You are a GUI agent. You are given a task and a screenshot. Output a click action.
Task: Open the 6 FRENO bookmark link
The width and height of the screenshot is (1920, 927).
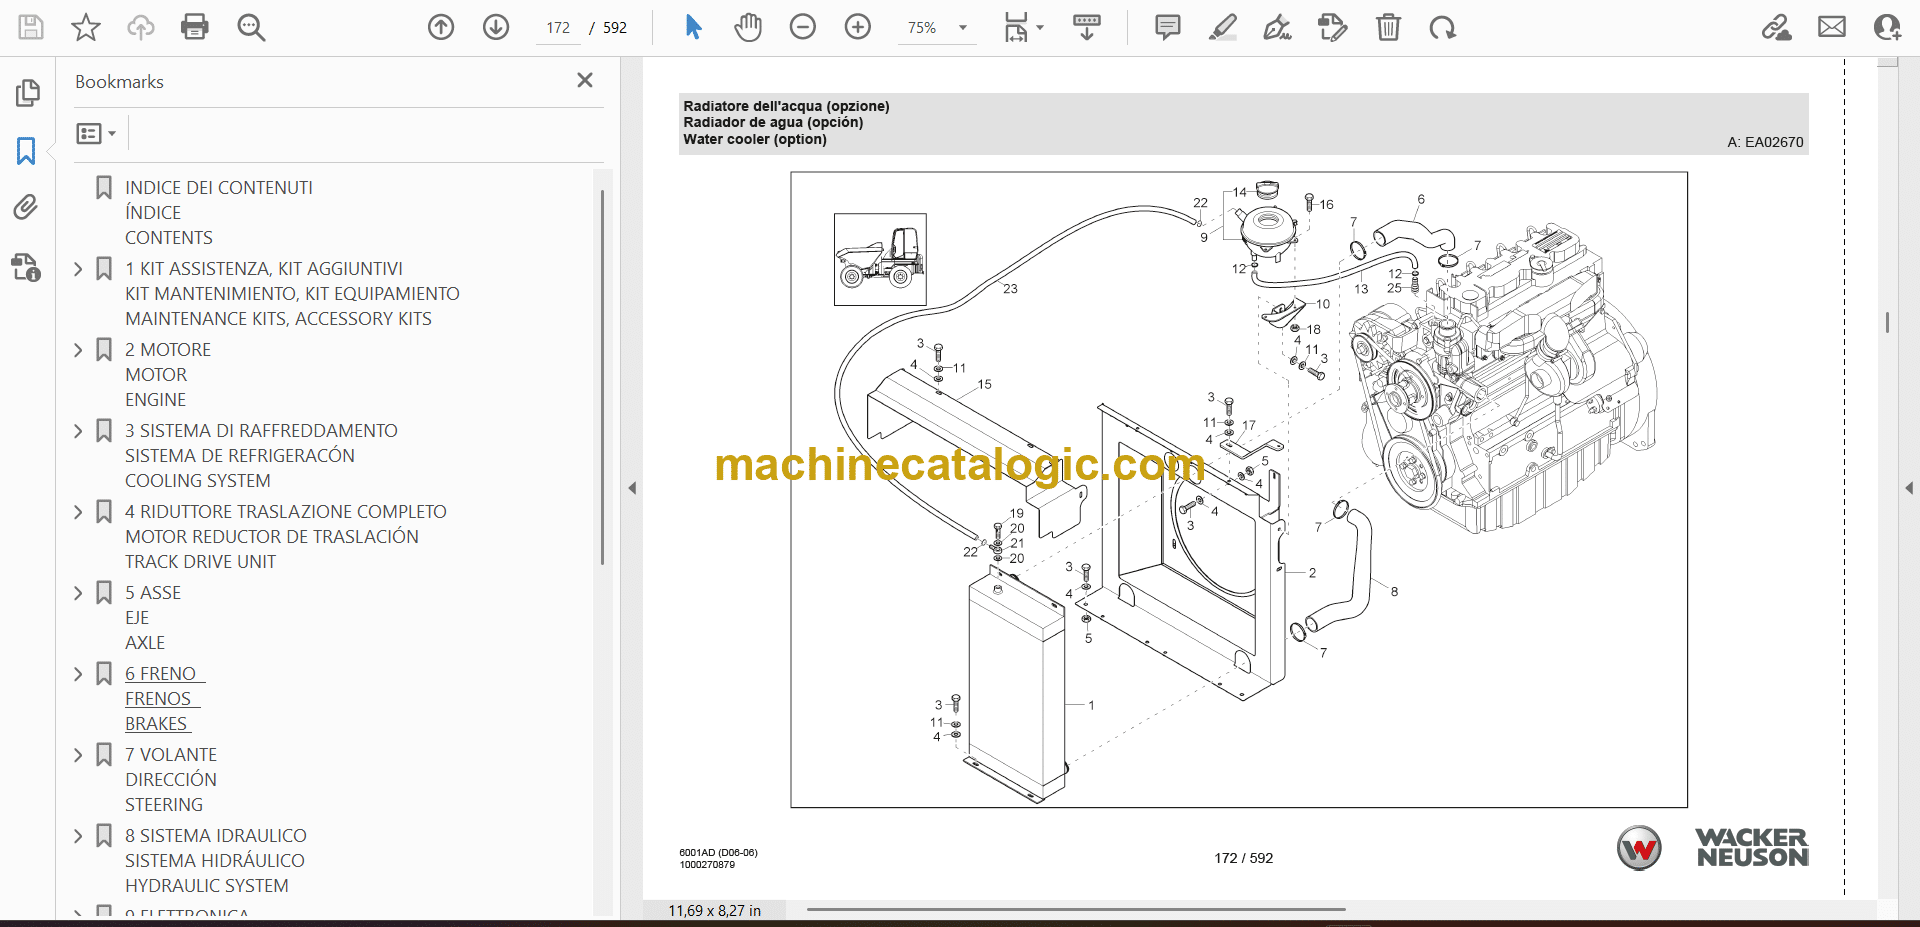point(165,698)
